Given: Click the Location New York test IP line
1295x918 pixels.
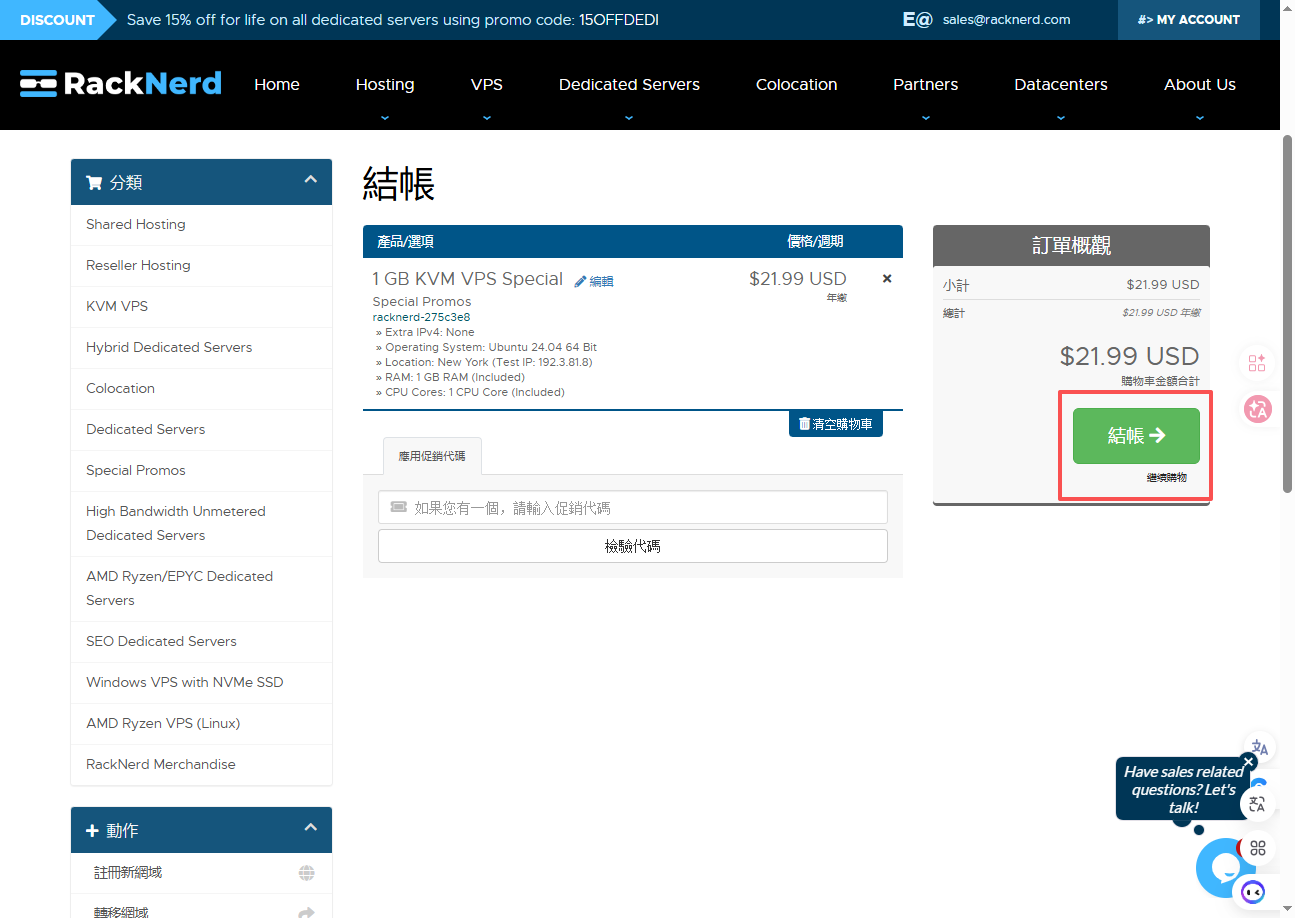Looking at the screenshot, I should click(484, 362).
